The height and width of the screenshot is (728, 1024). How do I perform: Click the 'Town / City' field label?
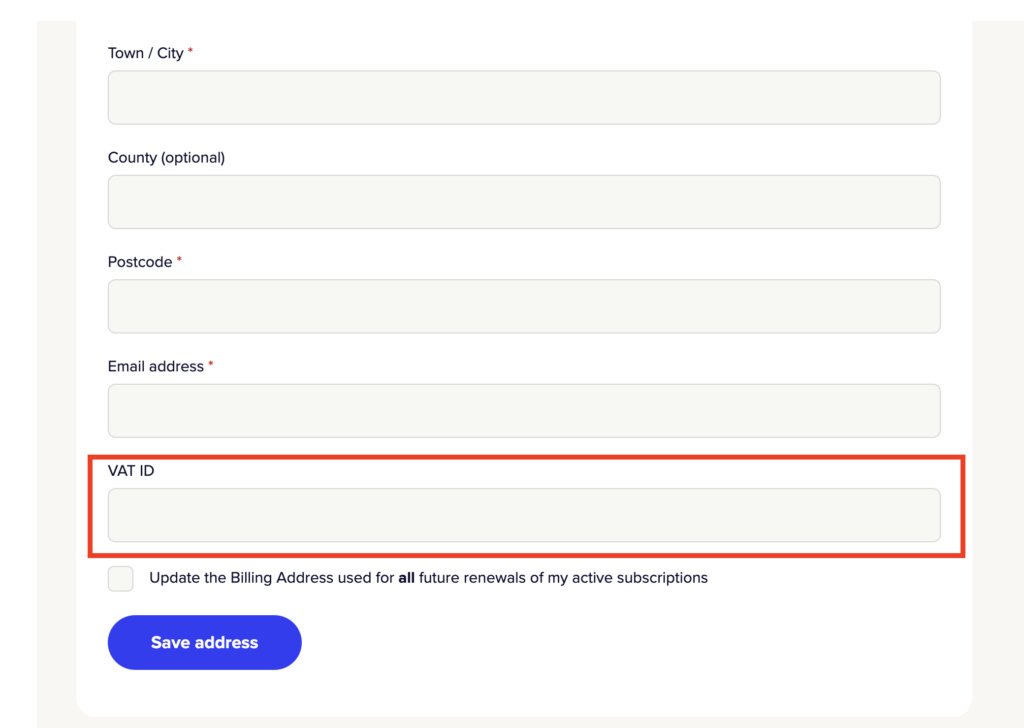click(145, 53)
